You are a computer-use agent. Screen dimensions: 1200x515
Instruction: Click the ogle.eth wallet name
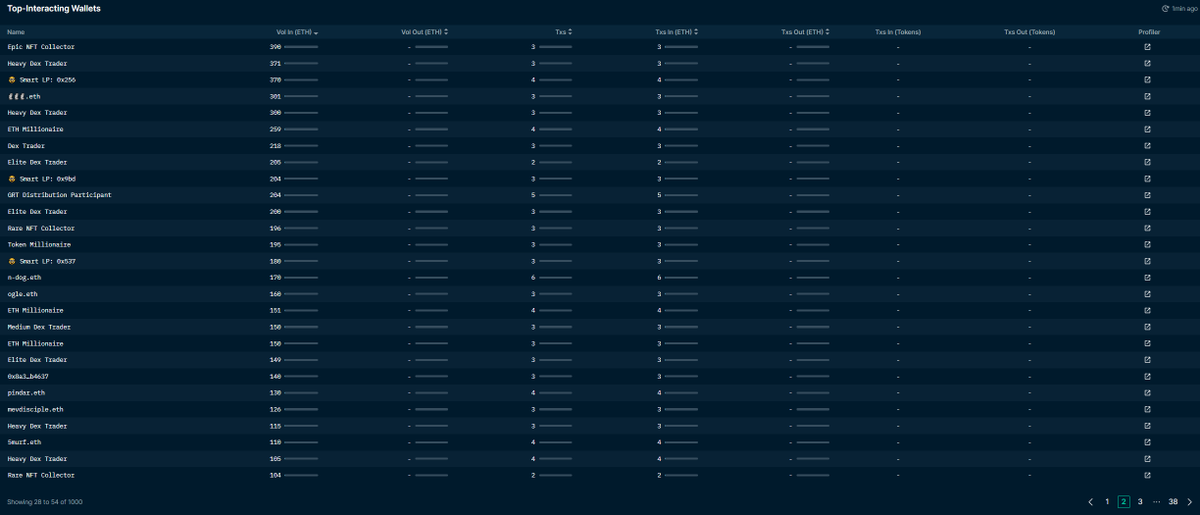pos(23,294)
